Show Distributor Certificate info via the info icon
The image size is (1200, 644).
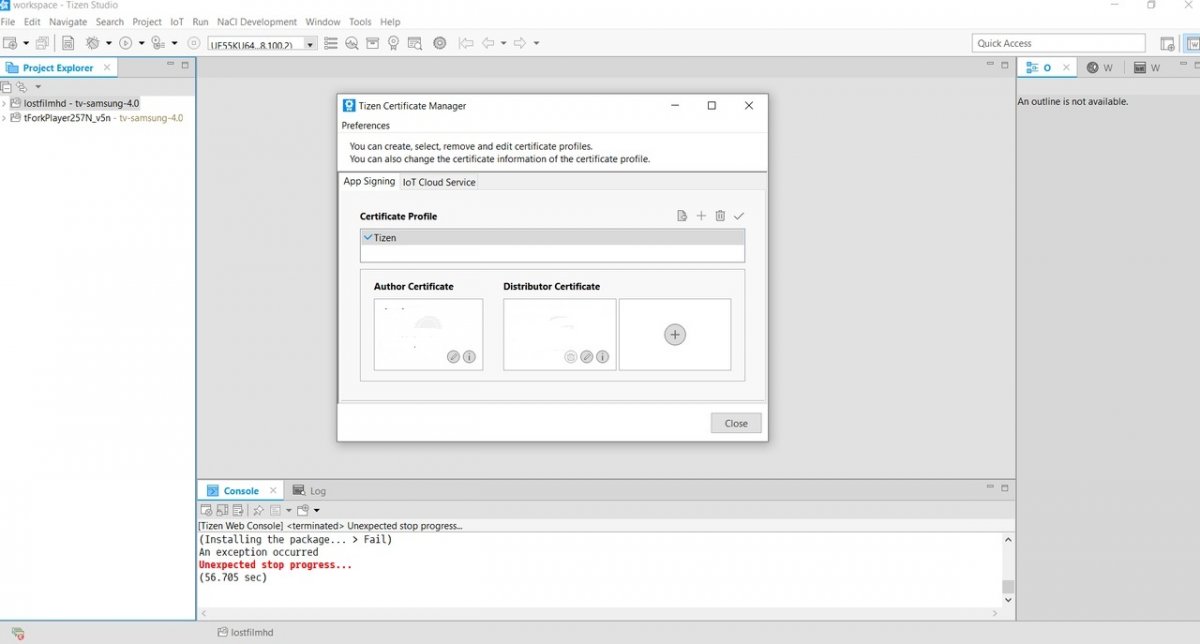click(x=602, y=357)
